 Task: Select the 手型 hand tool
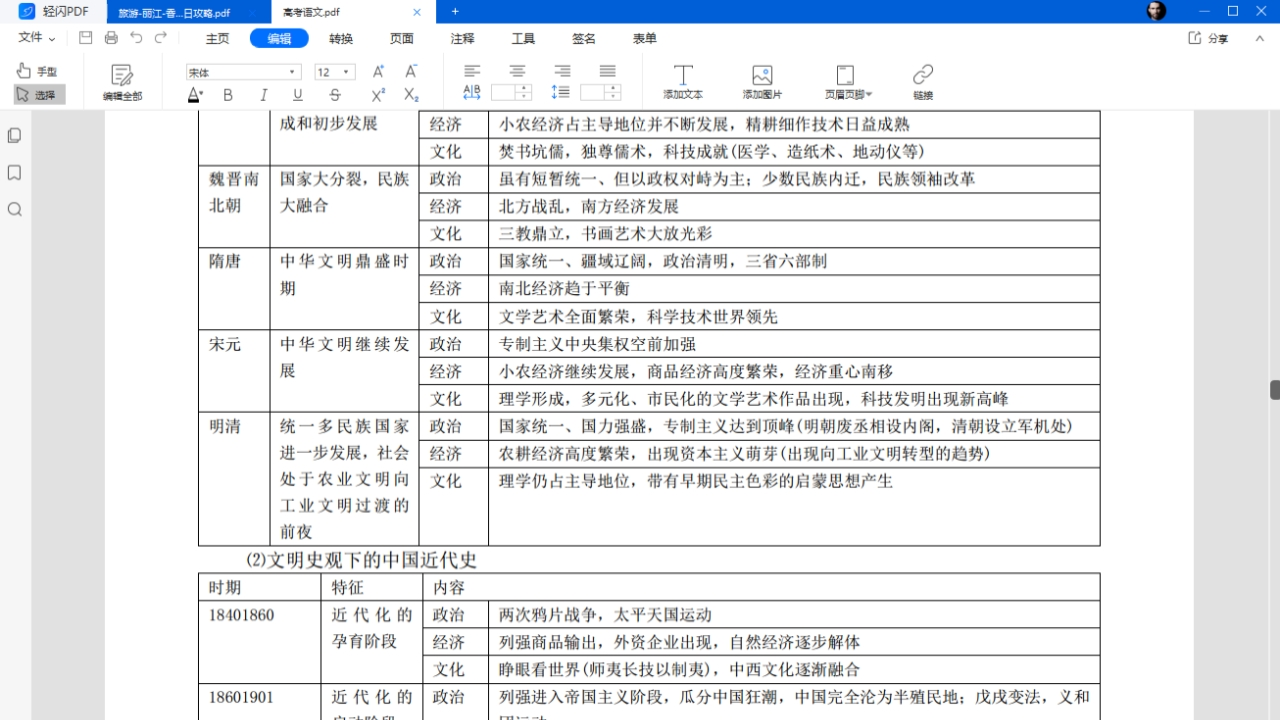38,71
